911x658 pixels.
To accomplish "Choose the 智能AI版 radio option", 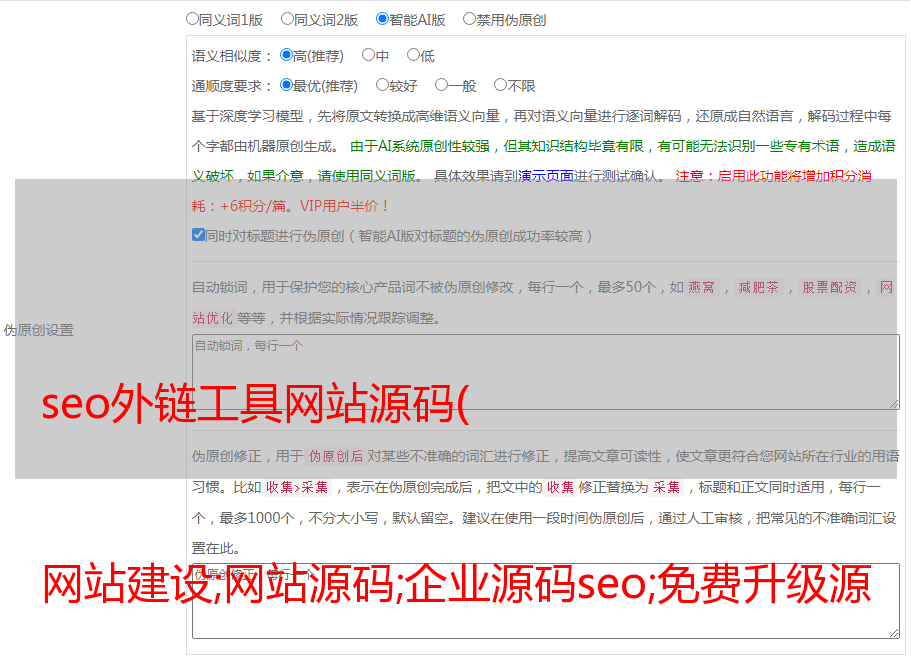I will tap(382, 19).
